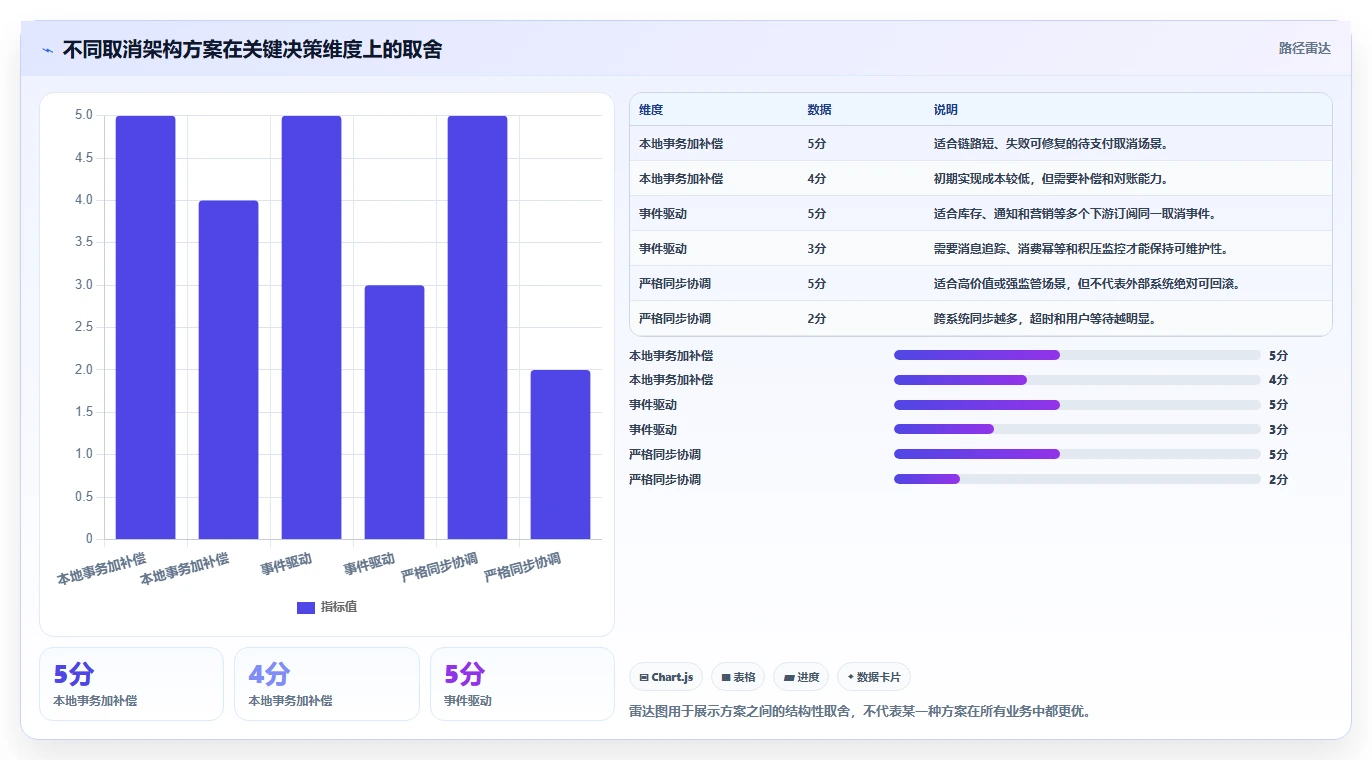Click the taller 严格同步协调 bar in chart
Viewport: 1372px width, 760px height.
[x=477, y=327]
